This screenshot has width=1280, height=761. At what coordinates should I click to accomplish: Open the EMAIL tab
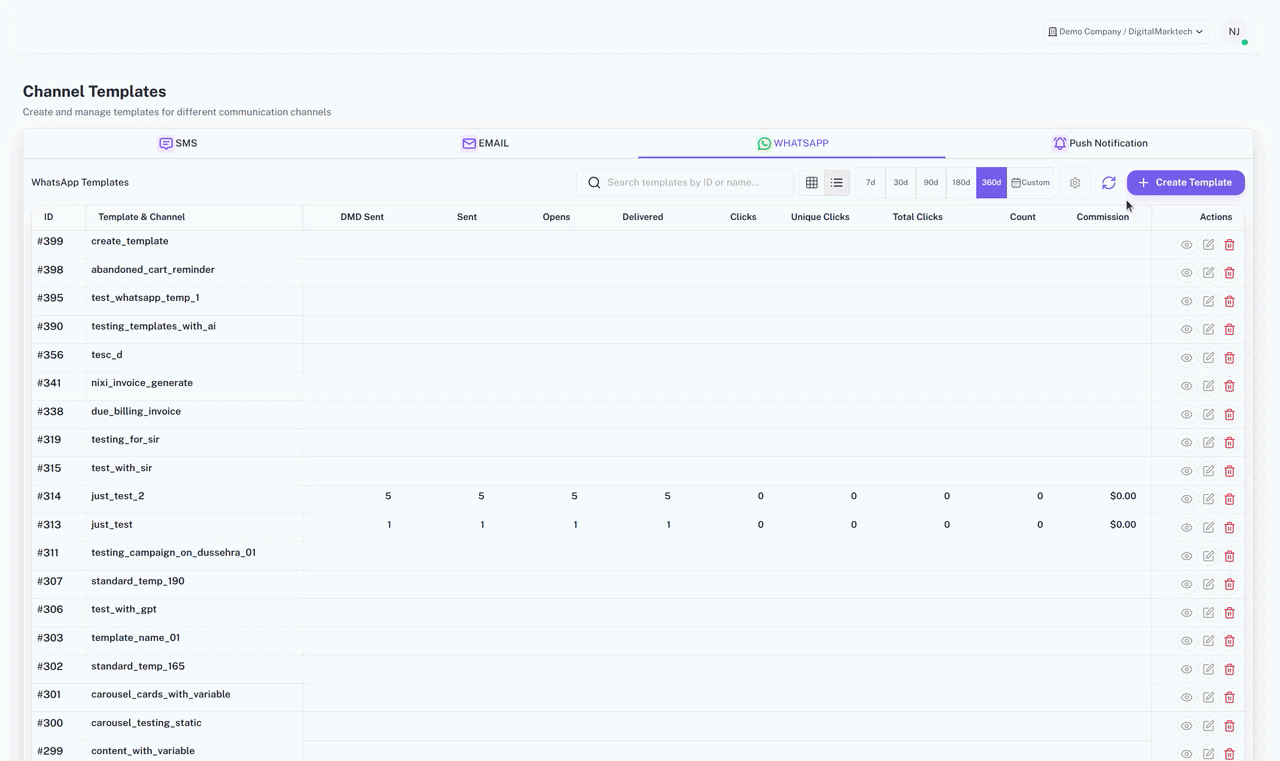(x=485, y=143)
